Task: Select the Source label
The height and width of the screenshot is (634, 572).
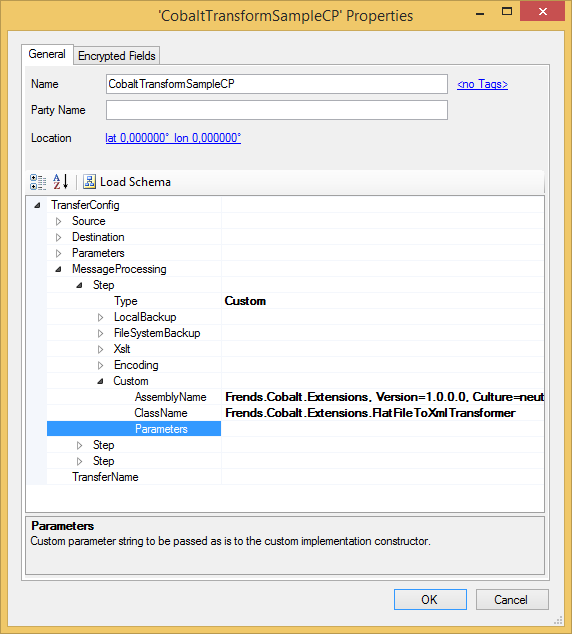Action: point(89,221)
